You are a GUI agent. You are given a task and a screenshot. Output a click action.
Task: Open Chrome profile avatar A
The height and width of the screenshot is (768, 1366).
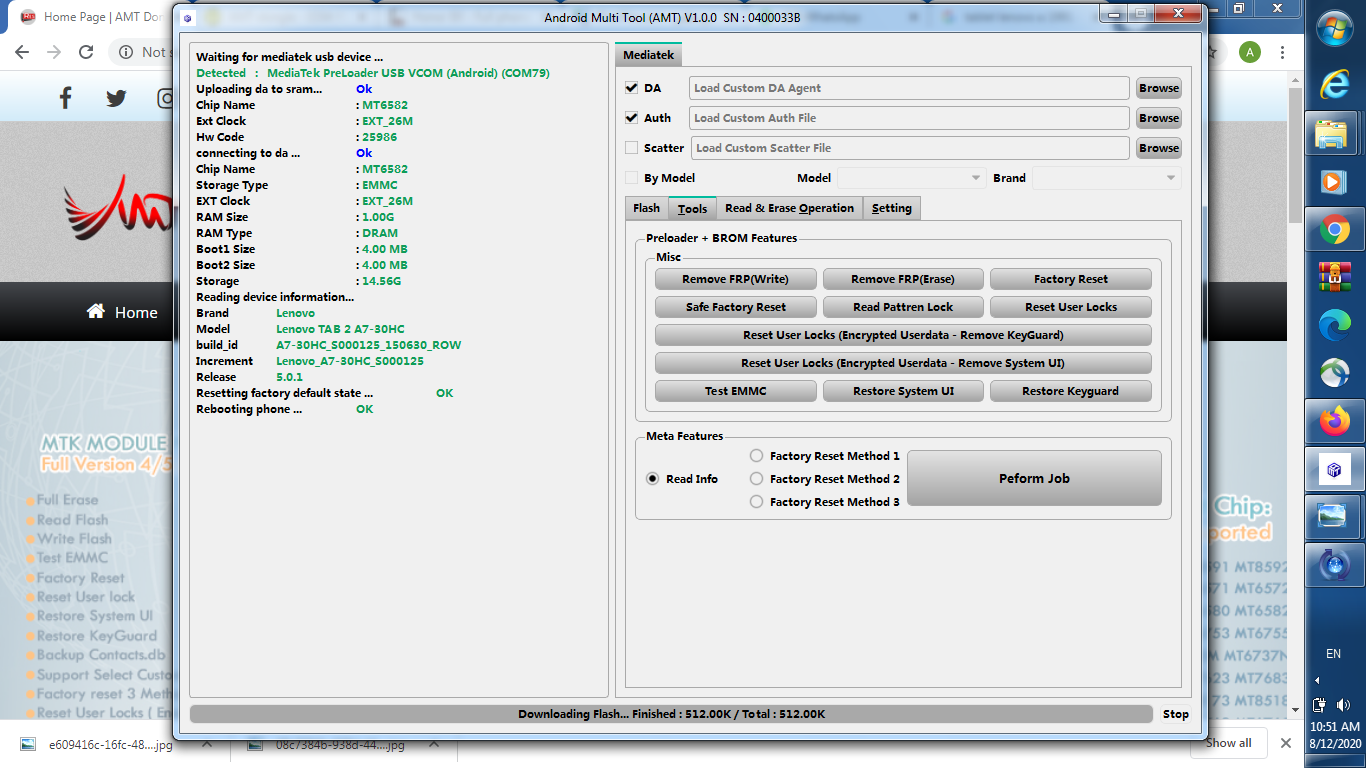tap(1250, 52)
